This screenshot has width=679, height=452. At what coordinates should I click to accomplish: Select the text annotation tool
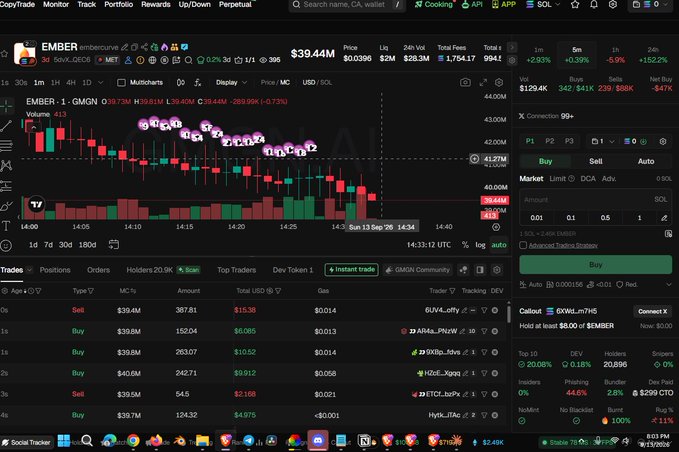[6, 226]
